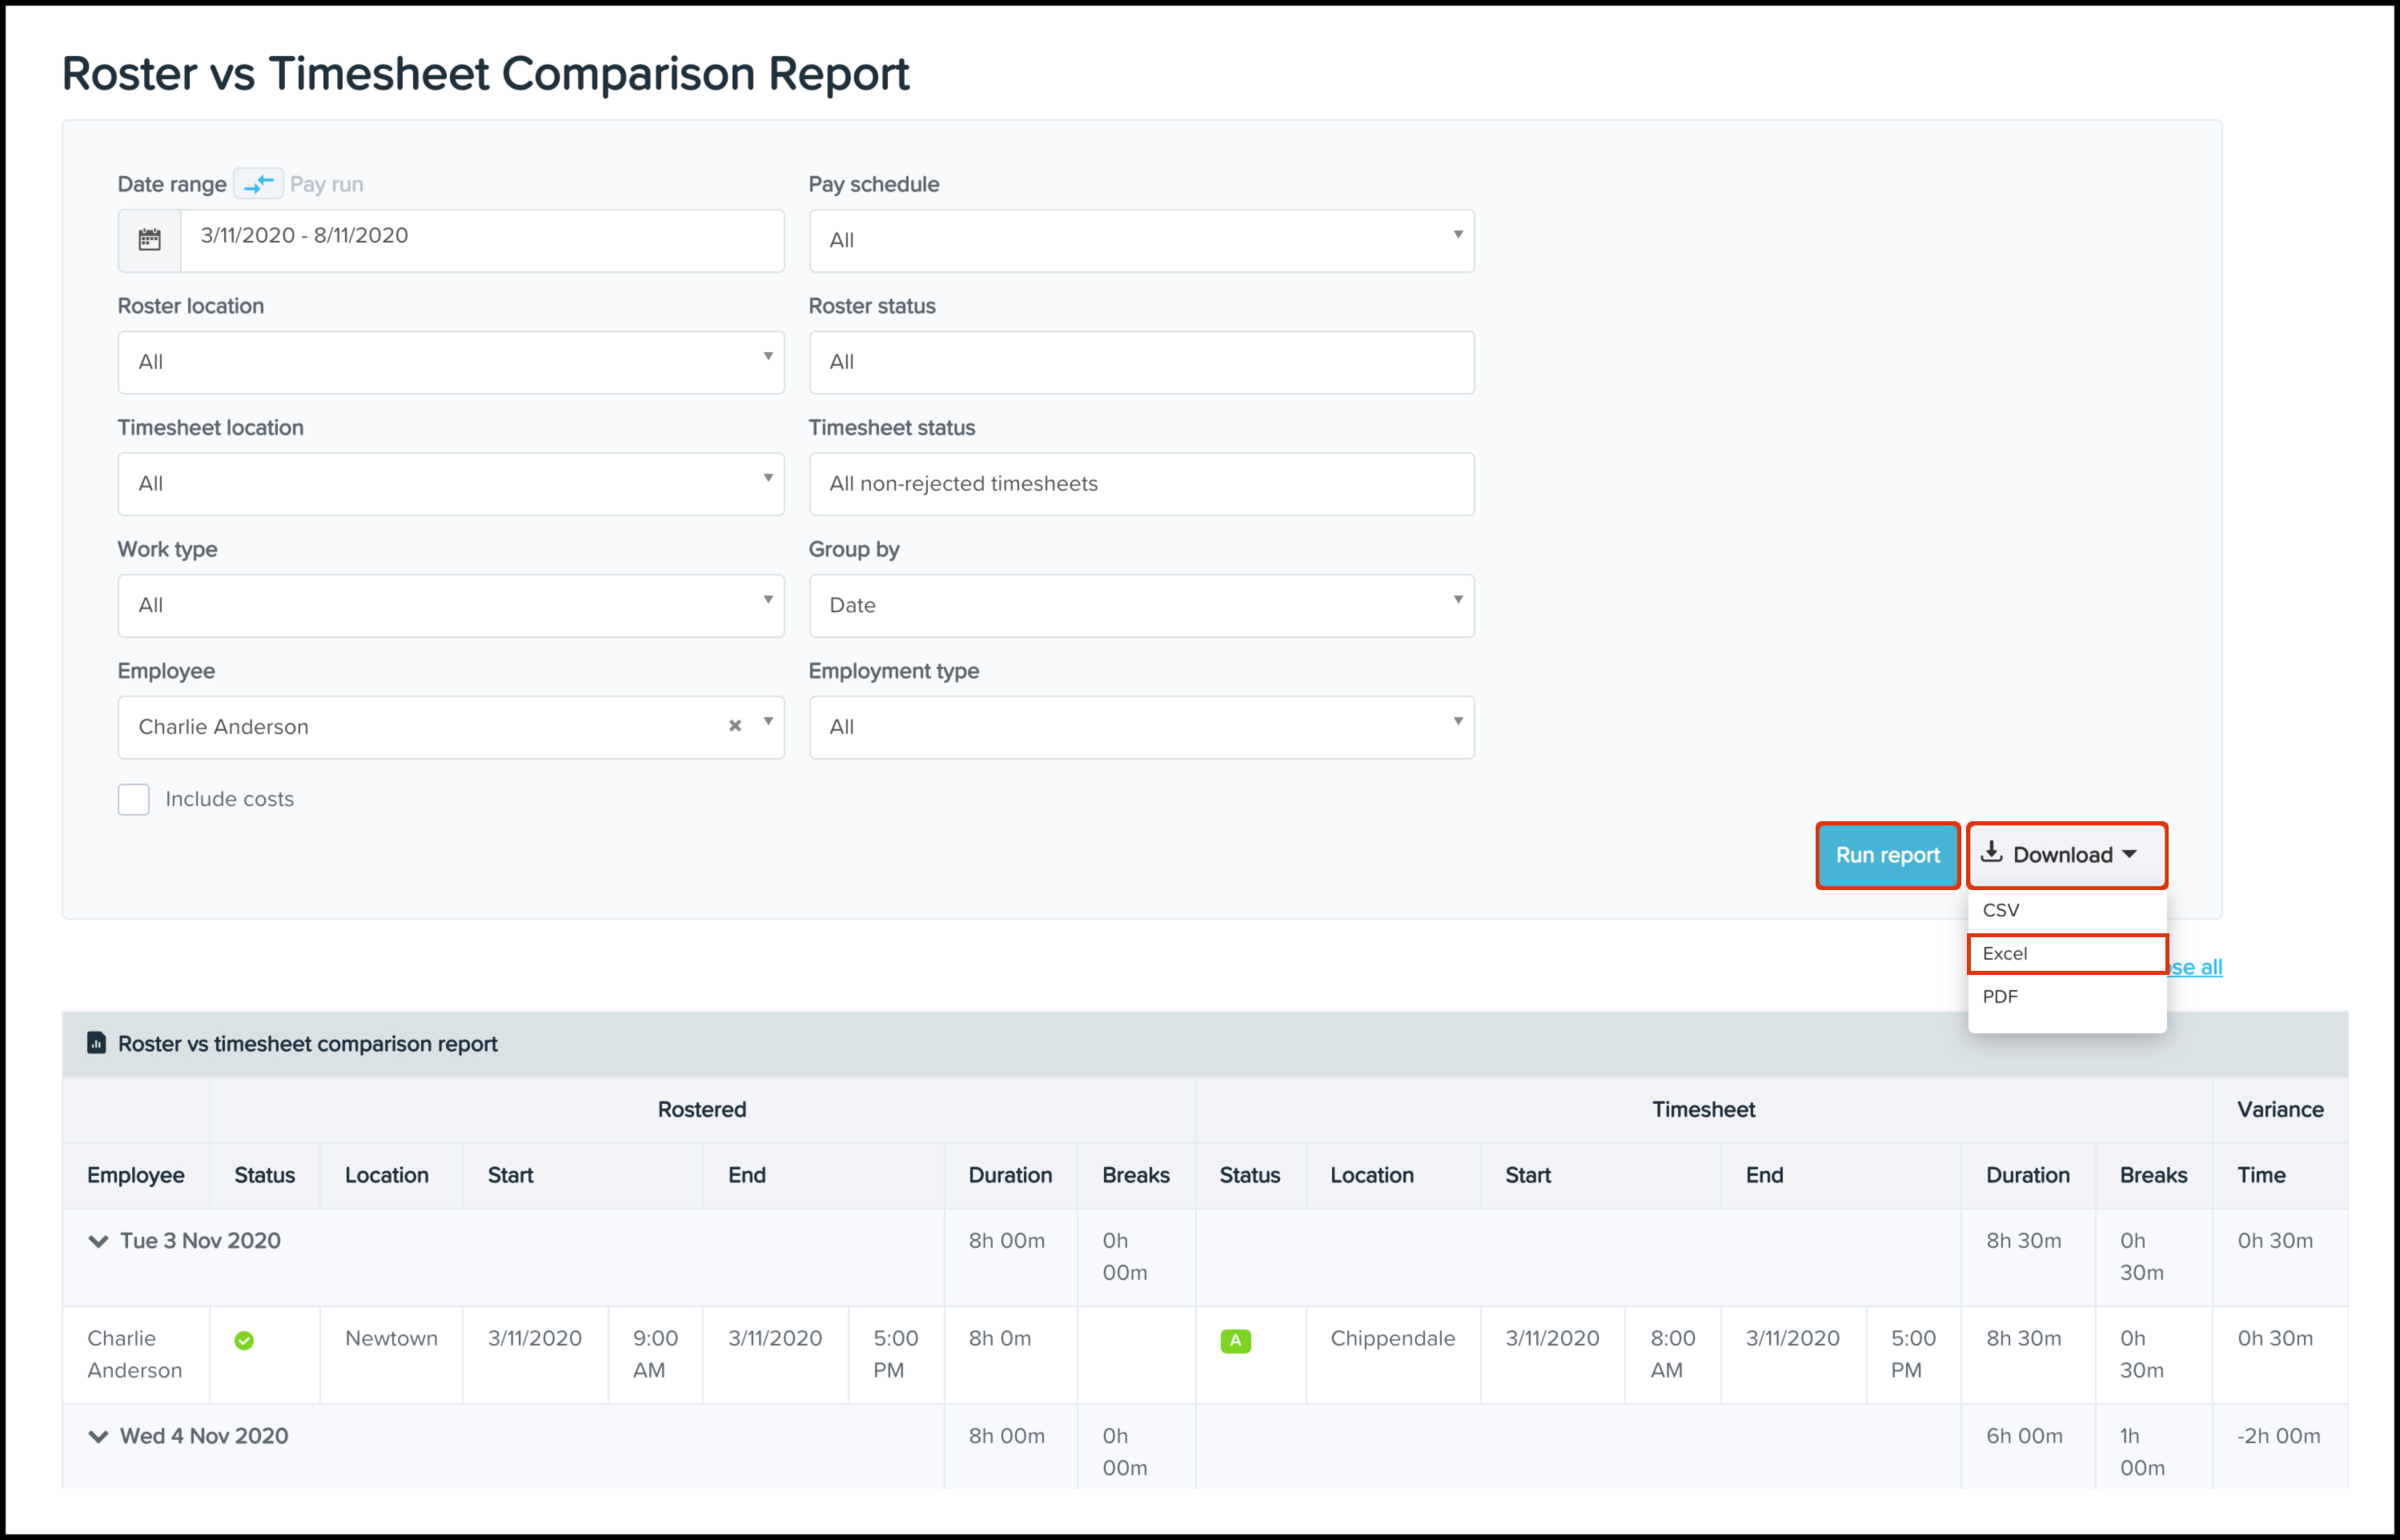Screen dimensions: 2400x1540
Task: Click the calendar icon beside date range
Action: tap(149, 240)
